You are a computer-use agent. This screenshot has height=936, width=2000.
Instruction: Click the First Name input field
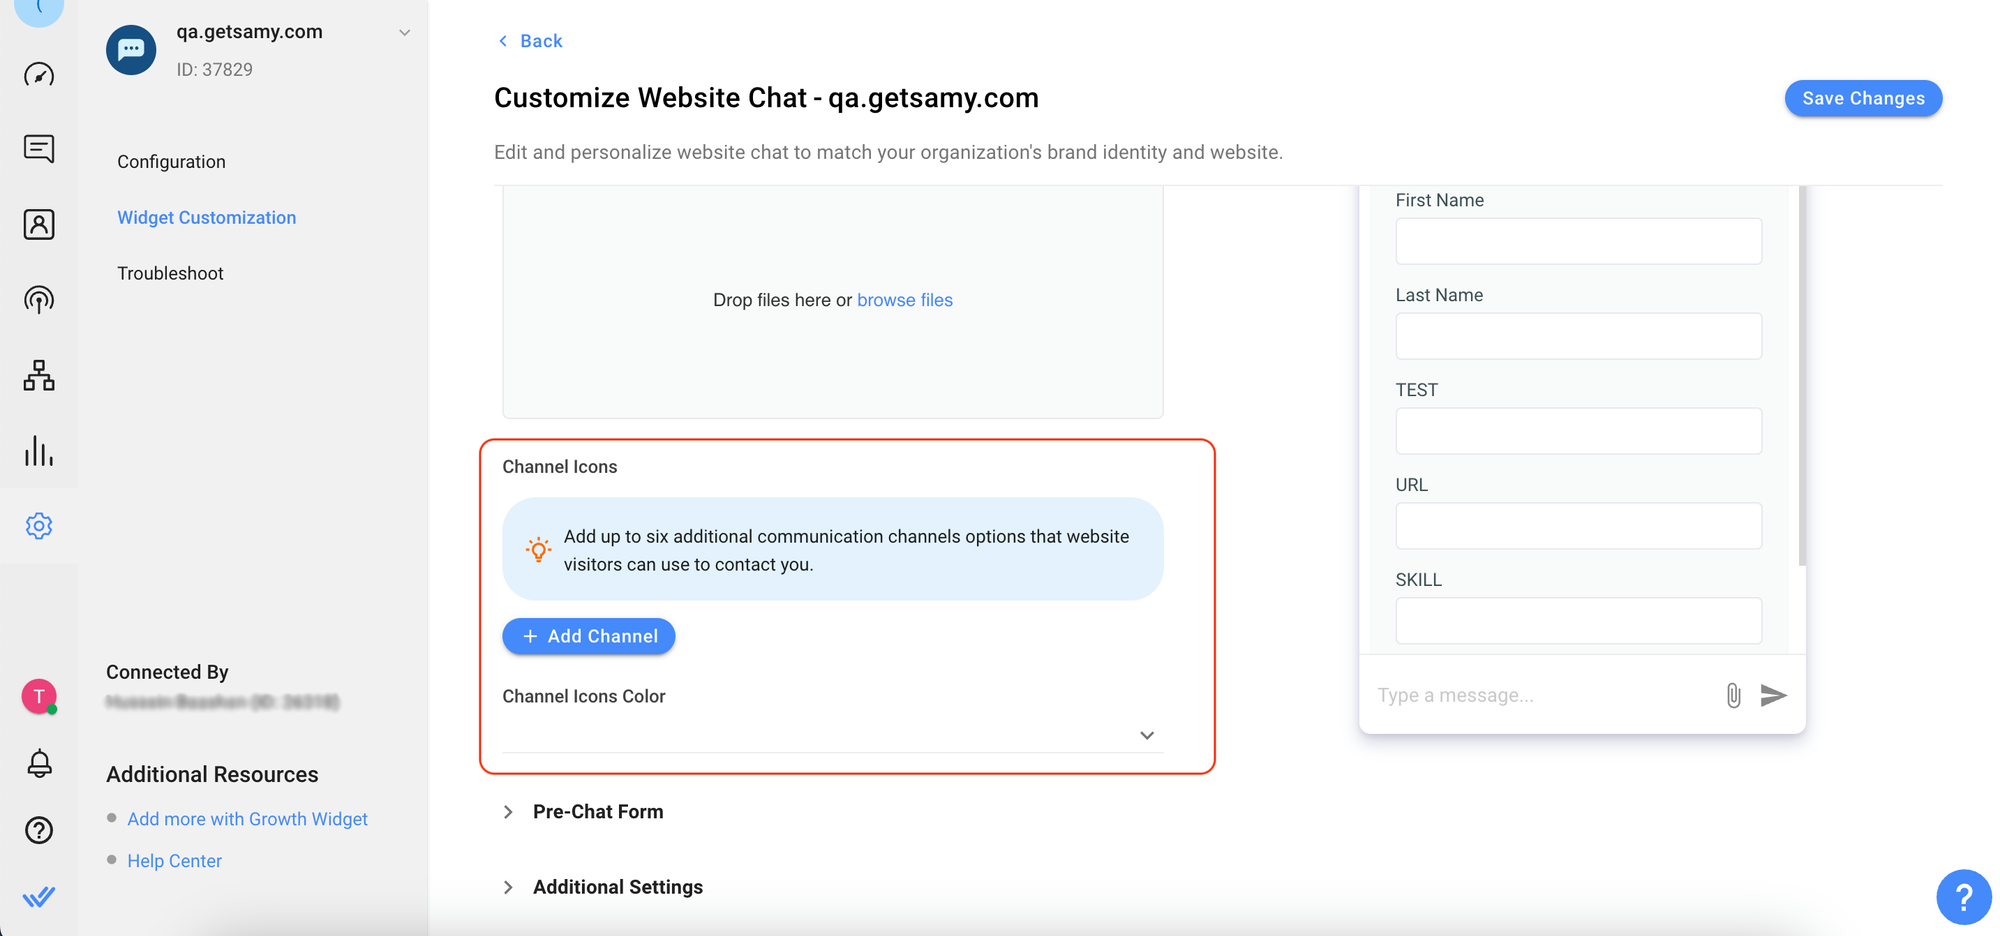pyautogui.click(x=1578, y=241)
